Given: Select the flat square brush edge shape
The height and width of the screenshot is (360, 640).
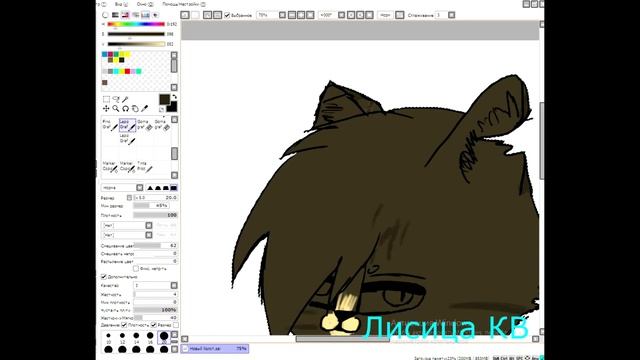Looking at the screenshot, I should tap(173, 188).
